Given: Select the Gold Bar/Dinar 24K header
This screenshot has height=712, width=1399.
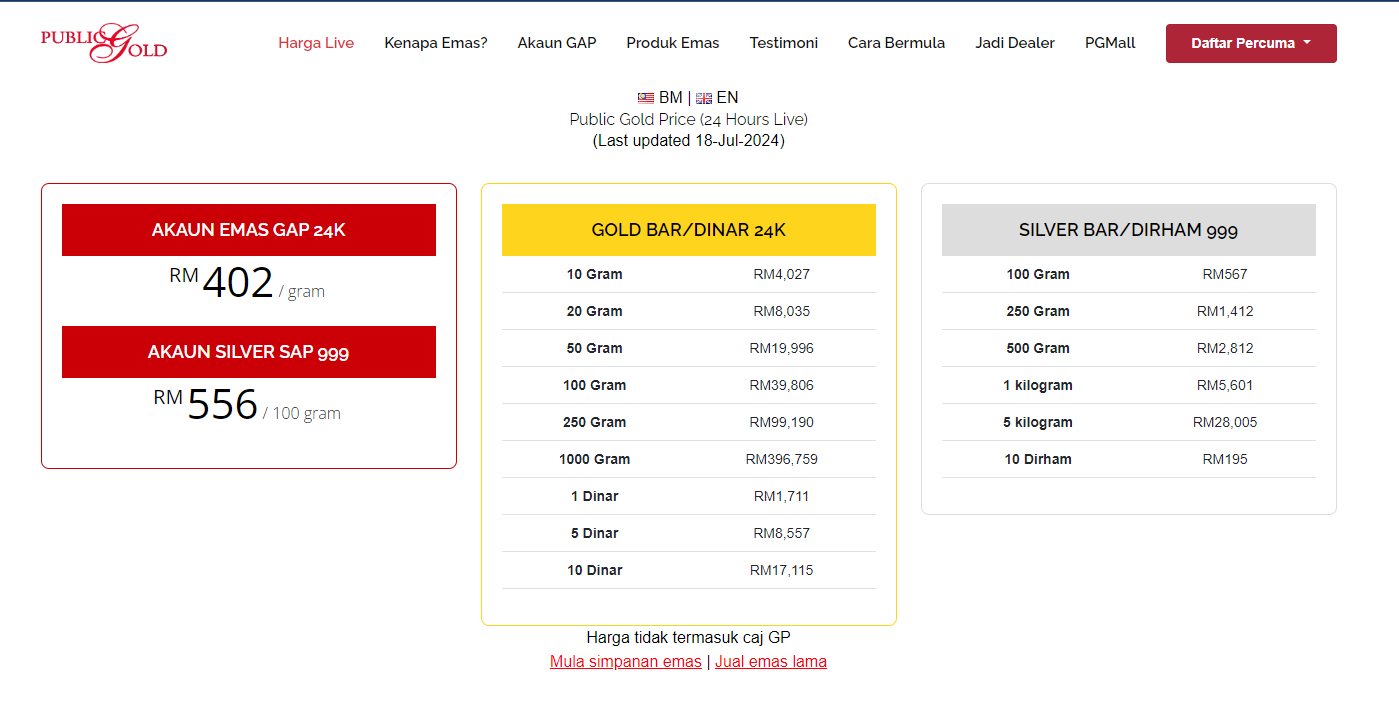Looking at the screenshot, I should (x=689, y=230).
